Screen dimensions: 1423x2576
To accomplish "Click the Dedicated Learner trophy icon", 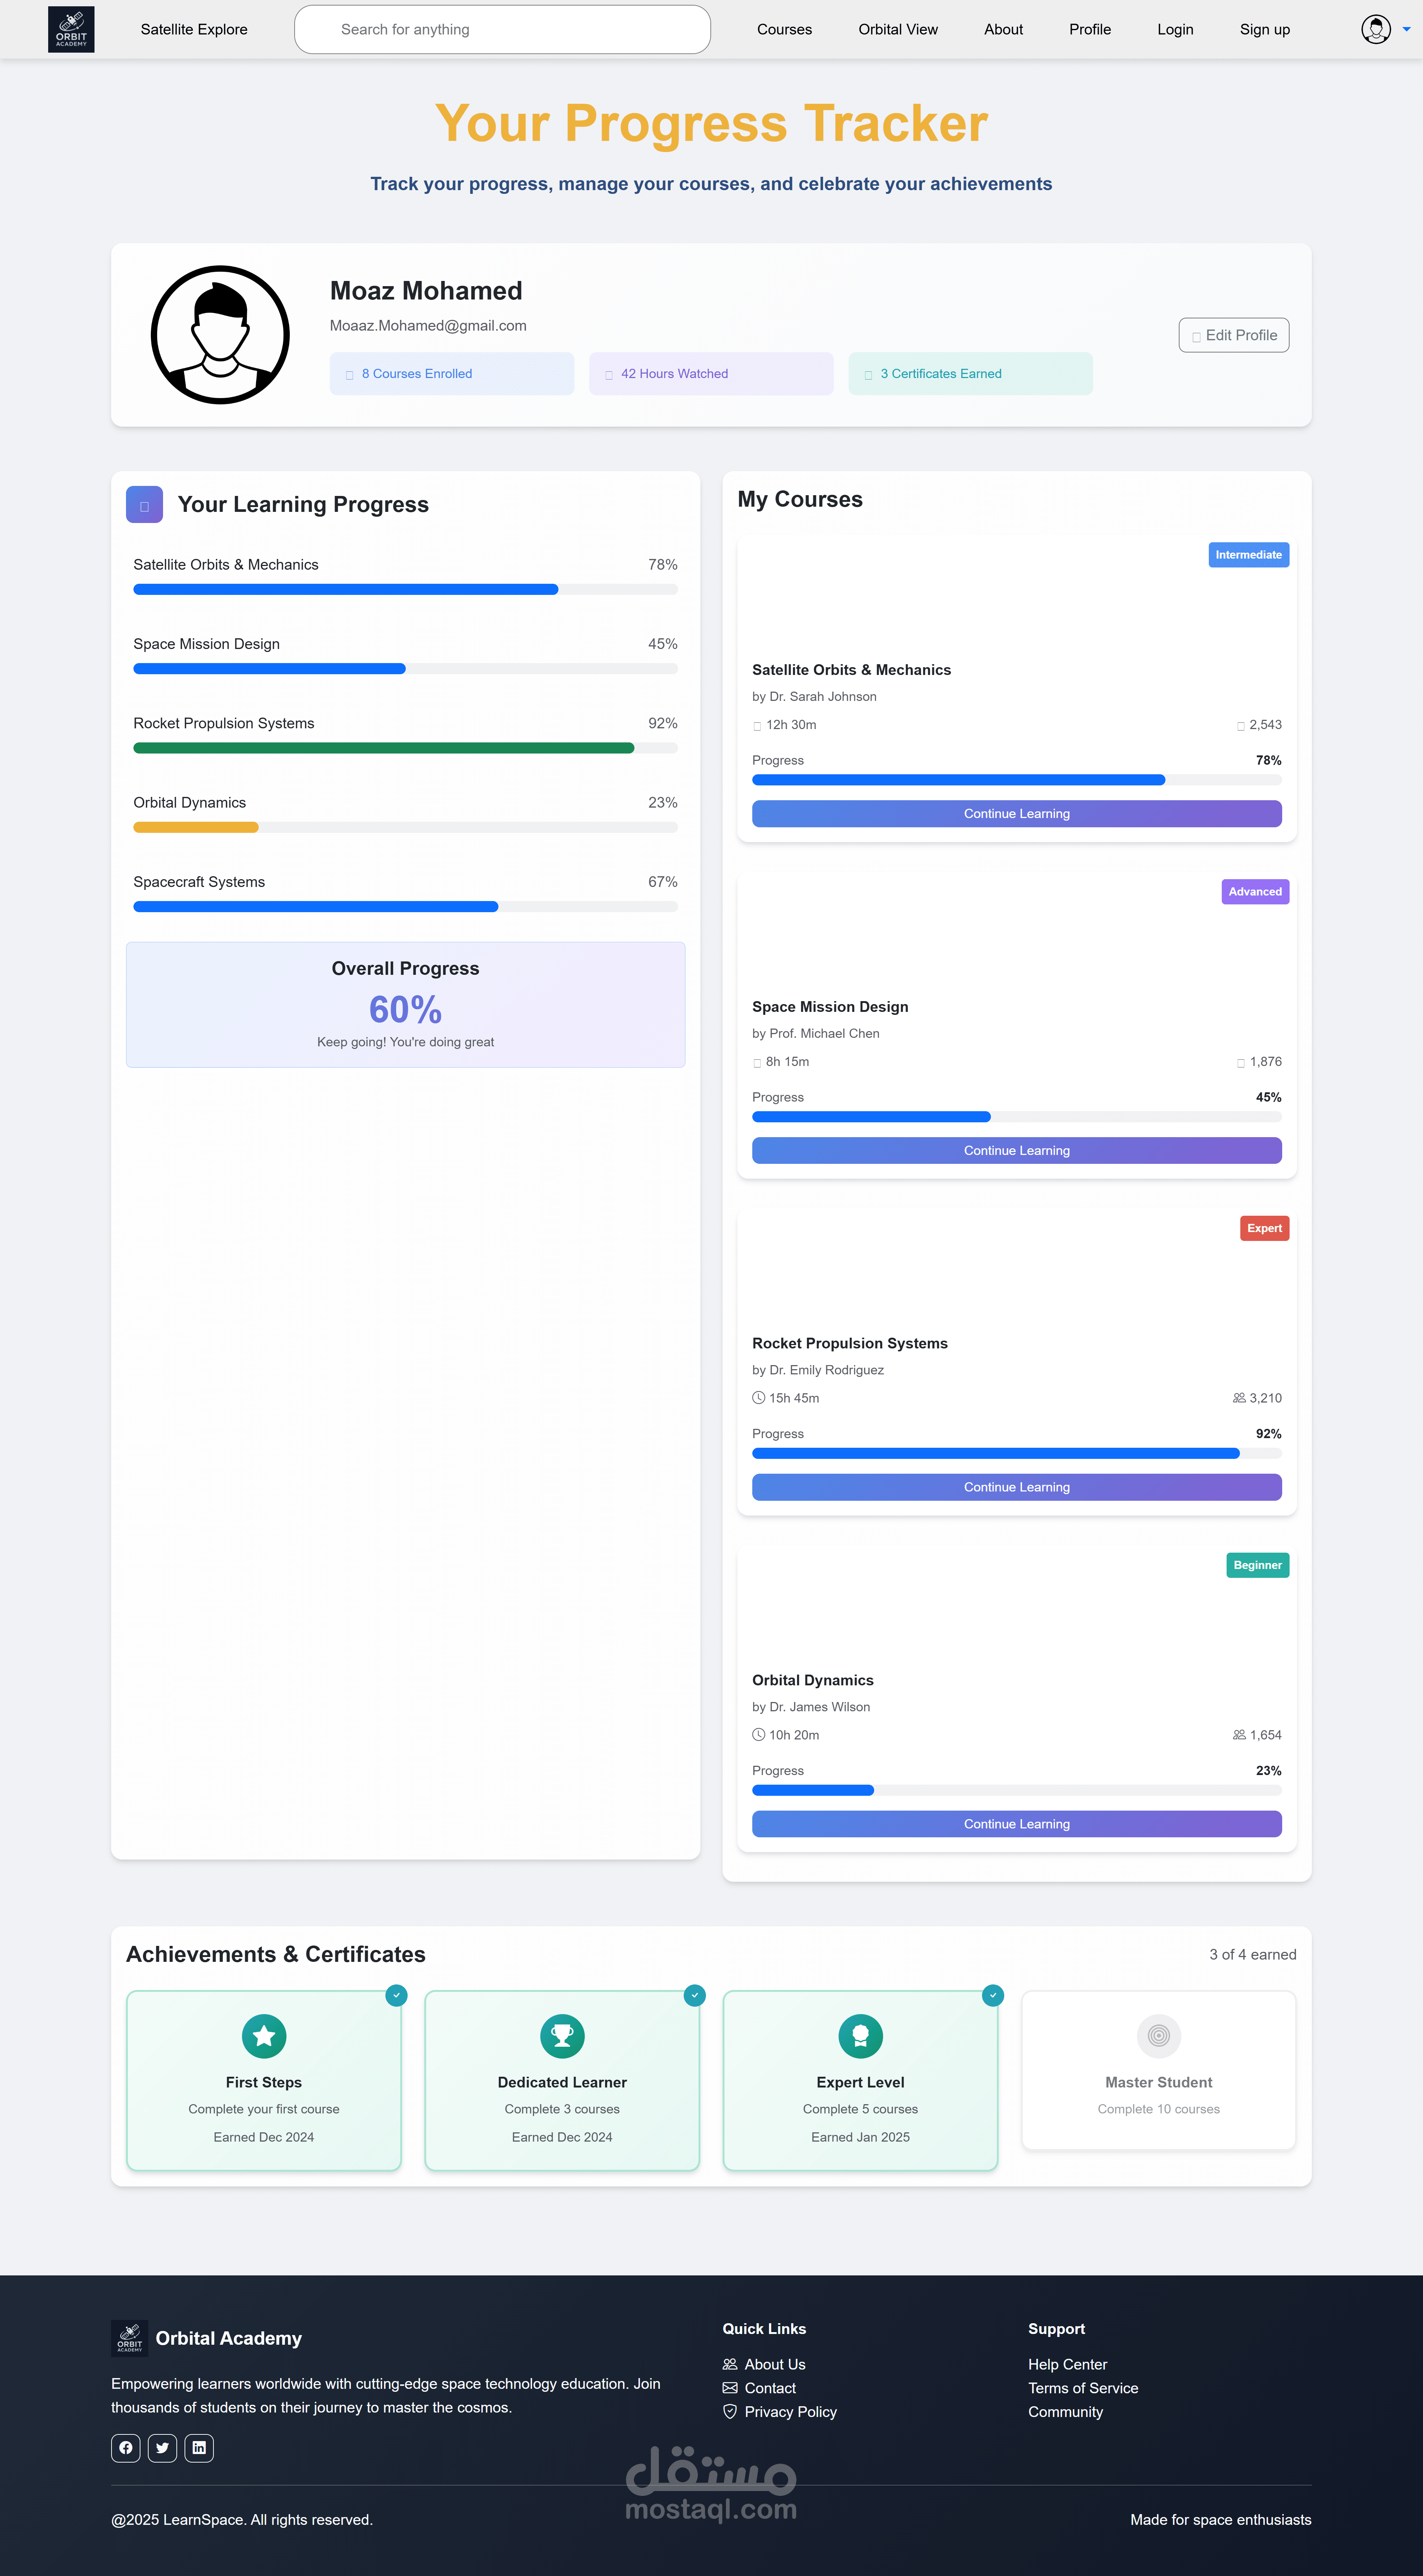I will tap(562, 2036).
